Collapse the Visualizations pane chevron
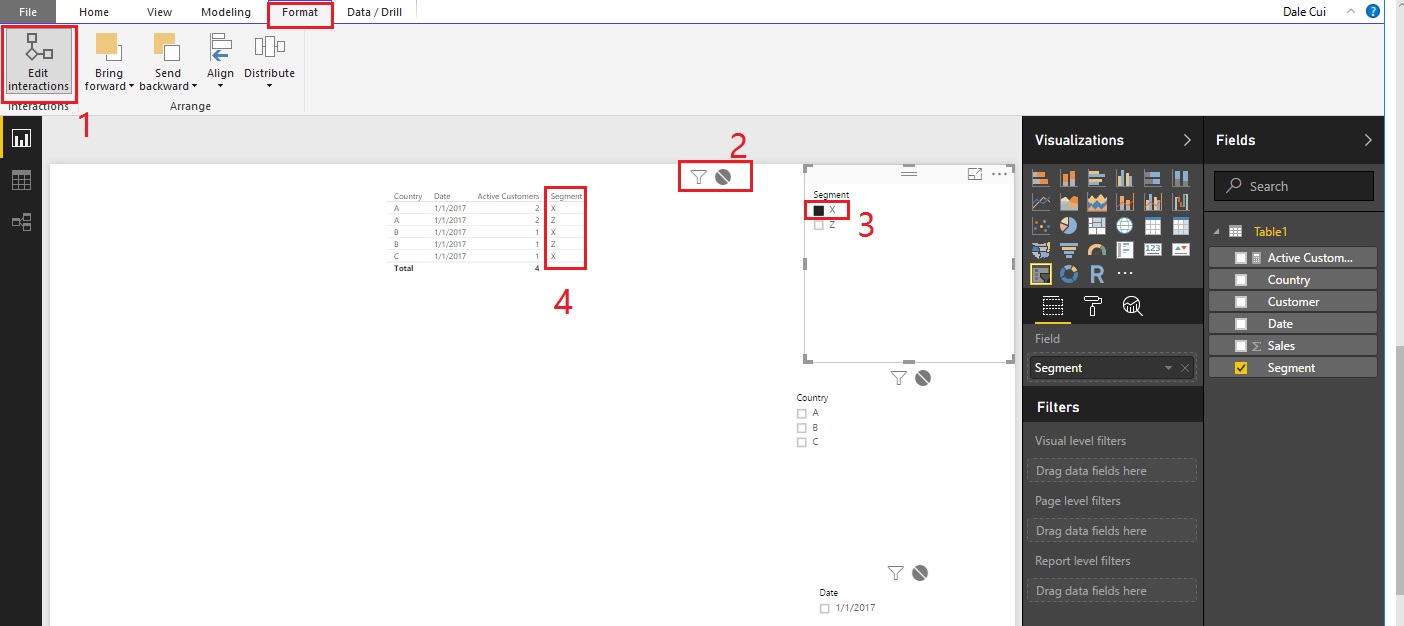The image size is (1404, 626). (x=1187, y=140)
